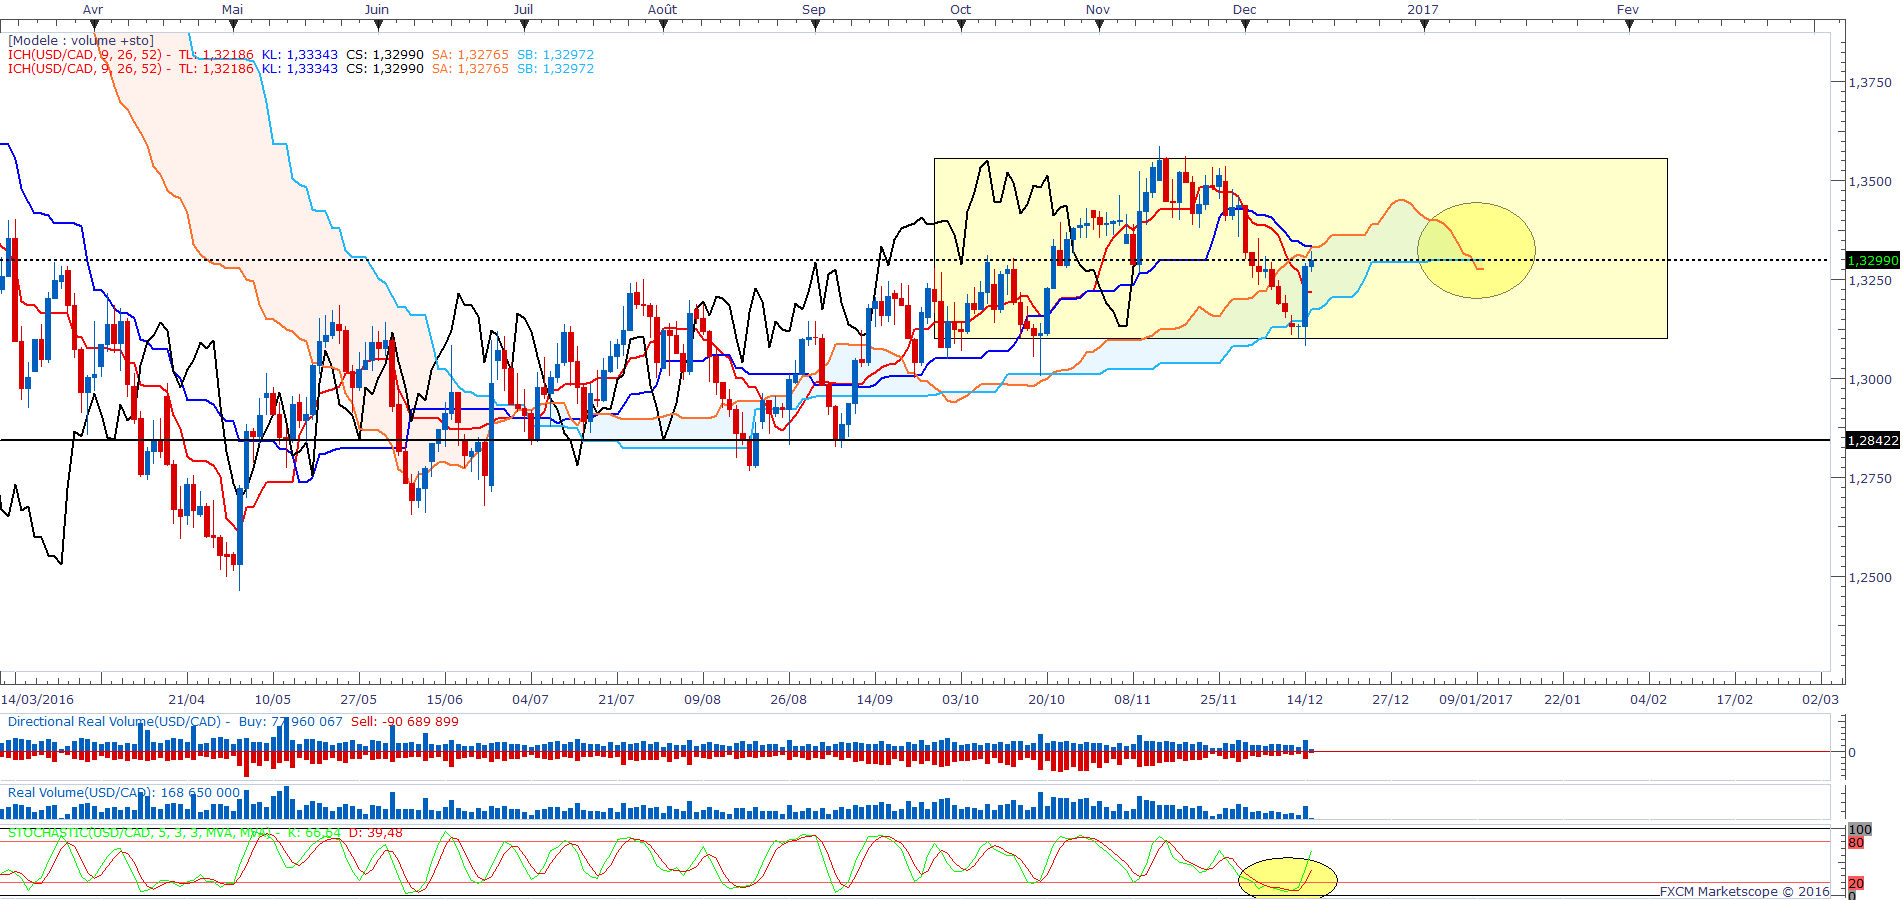Click the 1,2750 price axis label
This screenshot has height=900, width=1903.
tap(1870, 479)
